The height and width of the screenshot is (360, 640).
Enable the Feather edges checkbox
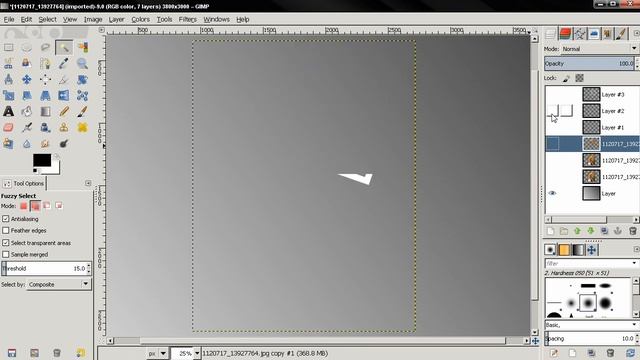pyautogui.click(x=6, y=231)
